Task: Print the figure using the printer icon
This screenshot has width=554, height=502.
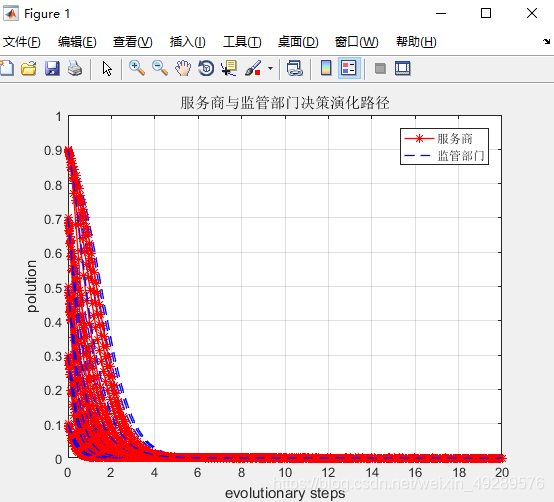Action: click(x=75, y=68)
